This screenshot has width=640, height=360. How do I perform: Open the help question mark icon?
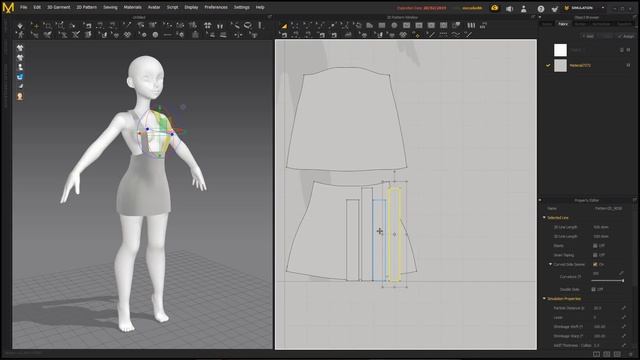tap(541, 9)
